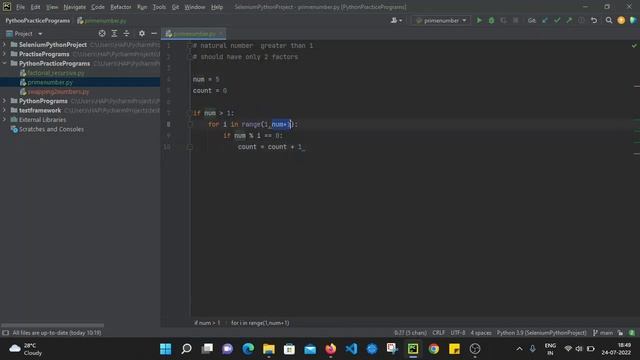Screen dimensions: 640x360
Task: Open Google Chrome from taskbar
Action: pos(433,349)
